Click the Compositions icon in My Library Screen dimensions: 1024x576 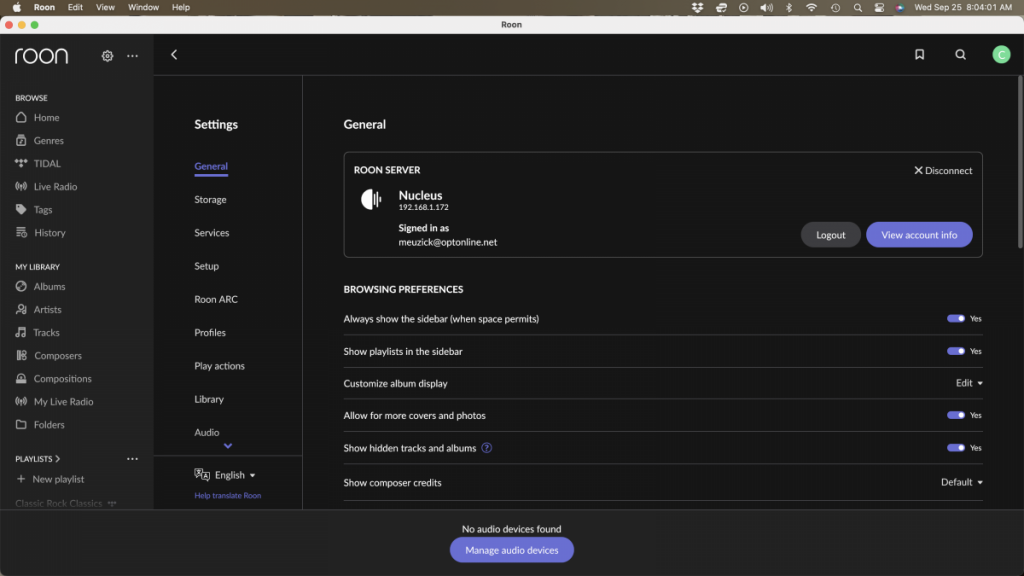click(21, 379)
